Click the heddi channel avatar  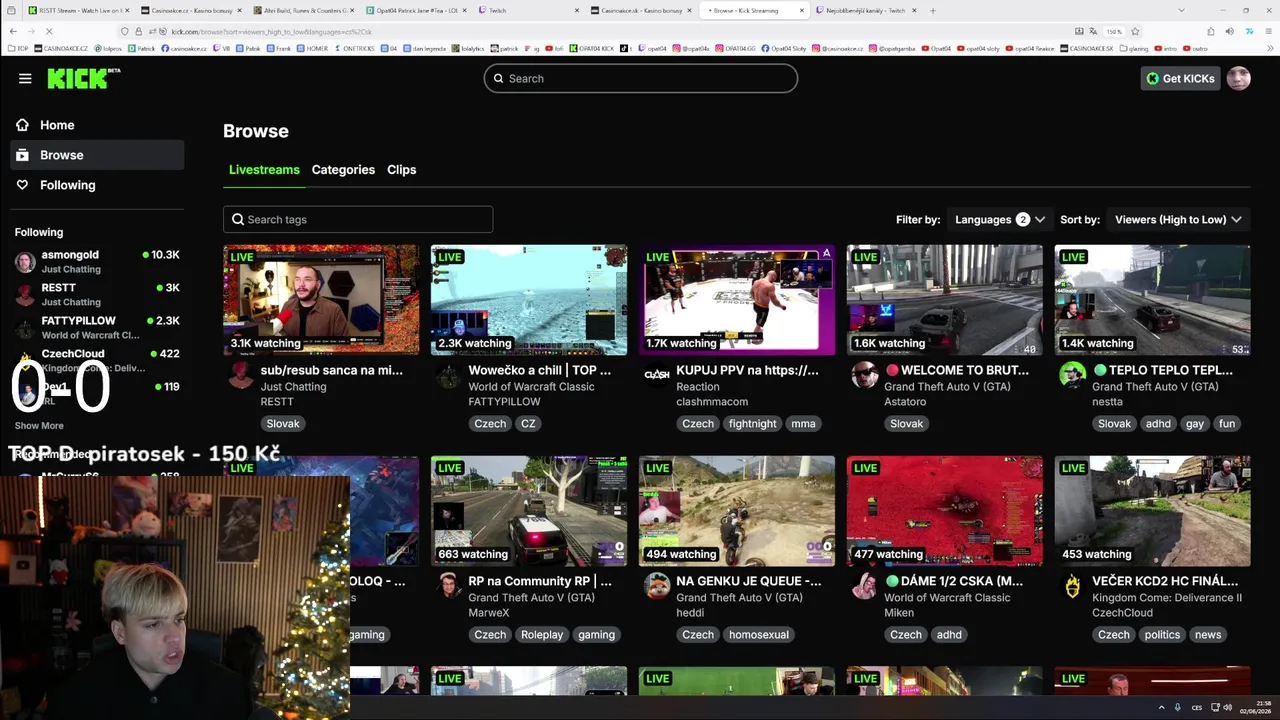(657, 586)
